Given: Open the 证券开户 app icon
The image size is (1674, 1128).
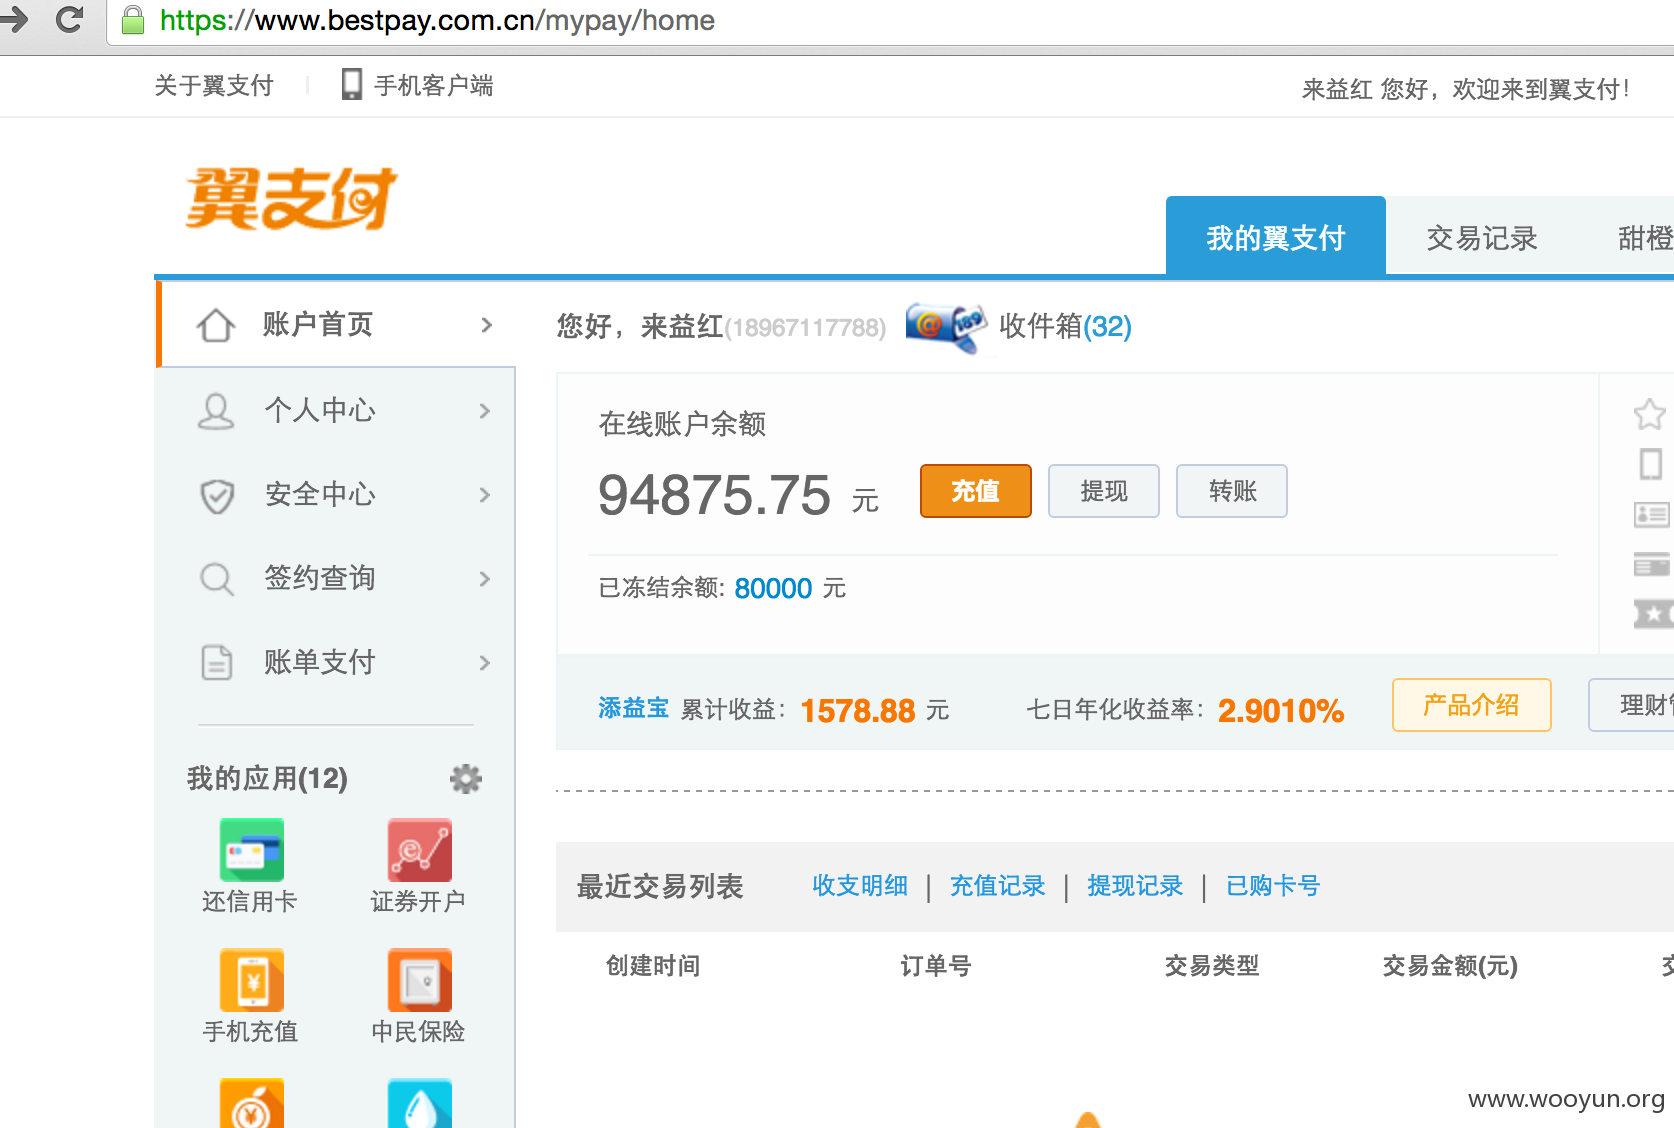Looking at the screenshot, I should [420, 850].
